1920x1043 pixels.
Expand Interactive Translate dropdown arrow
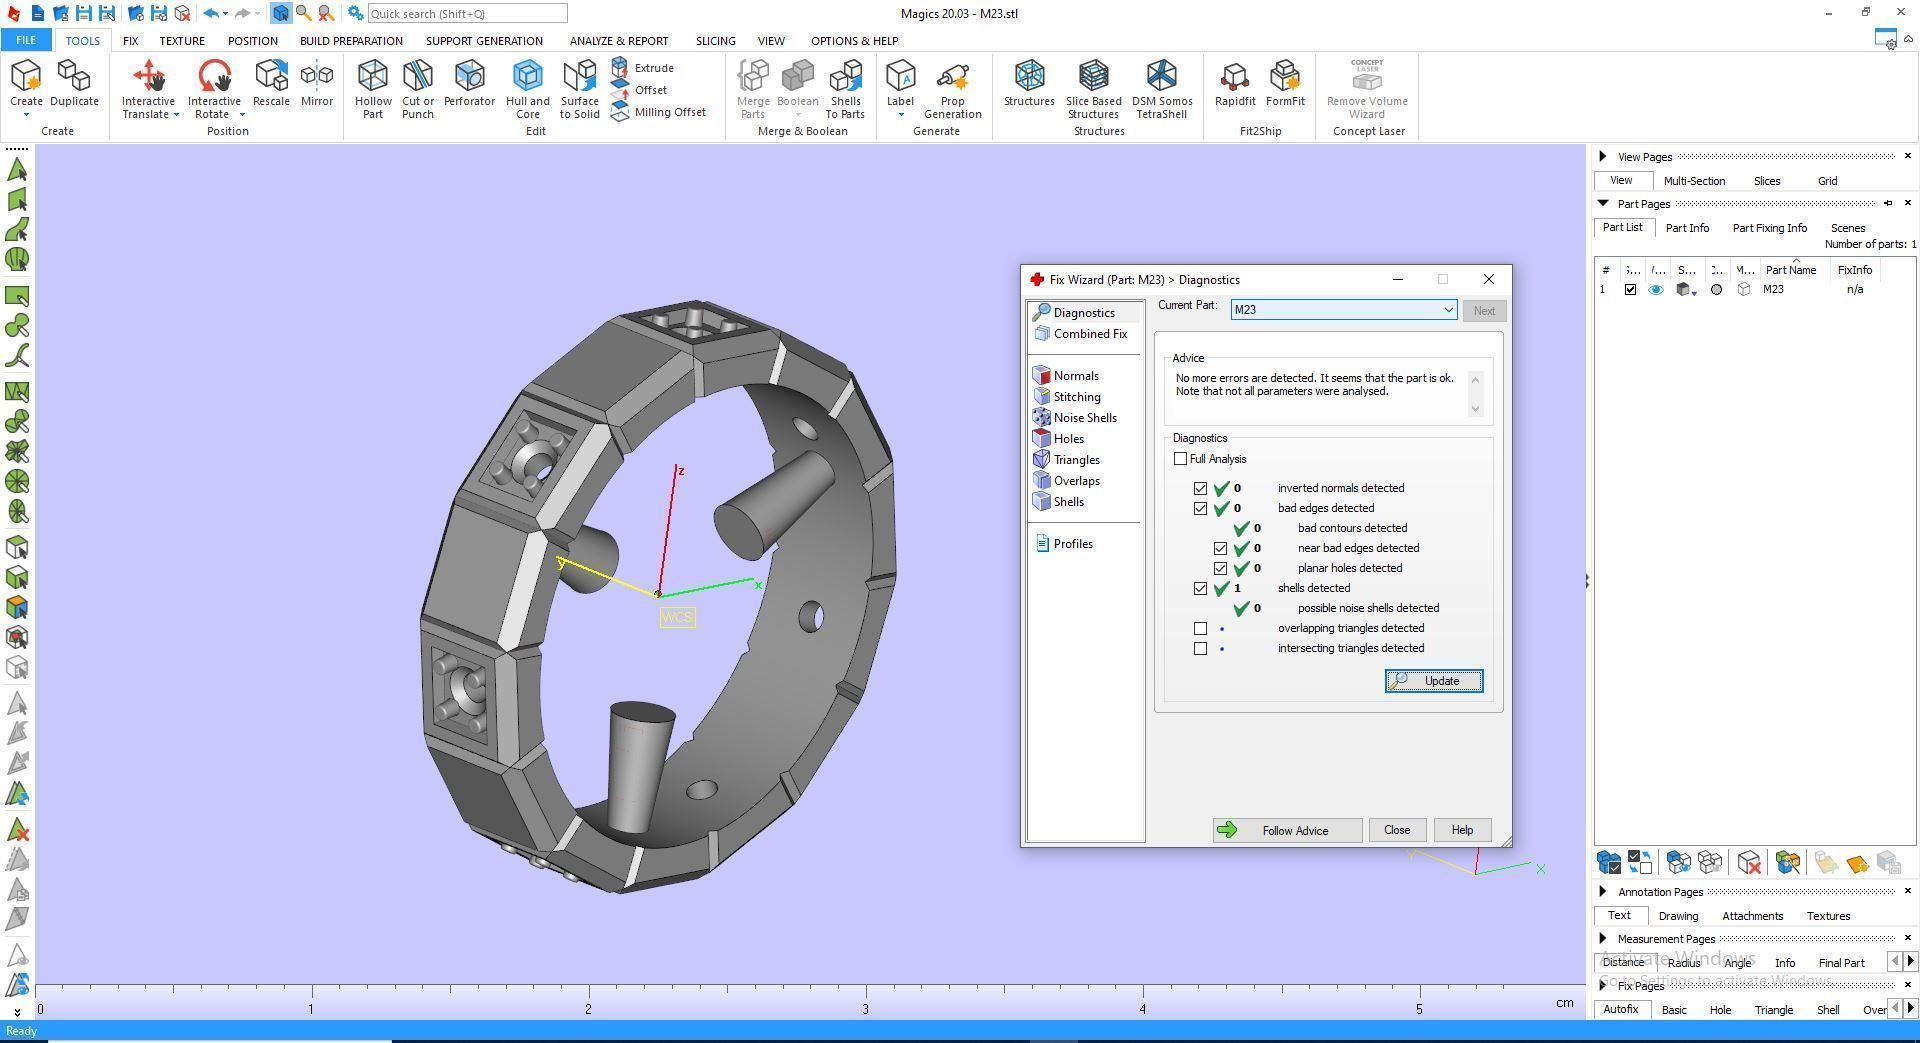pos(176,115)
